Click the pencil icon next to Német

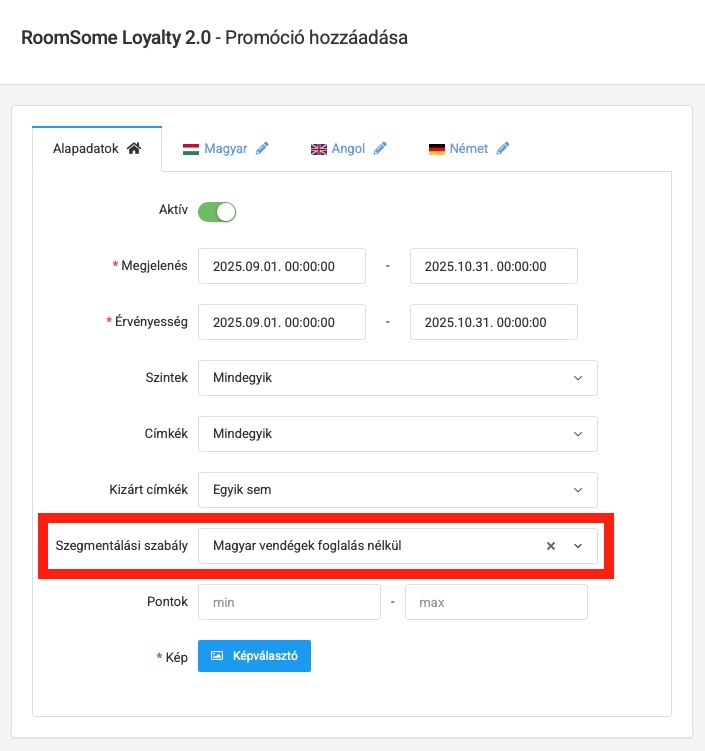coord(503,148)
